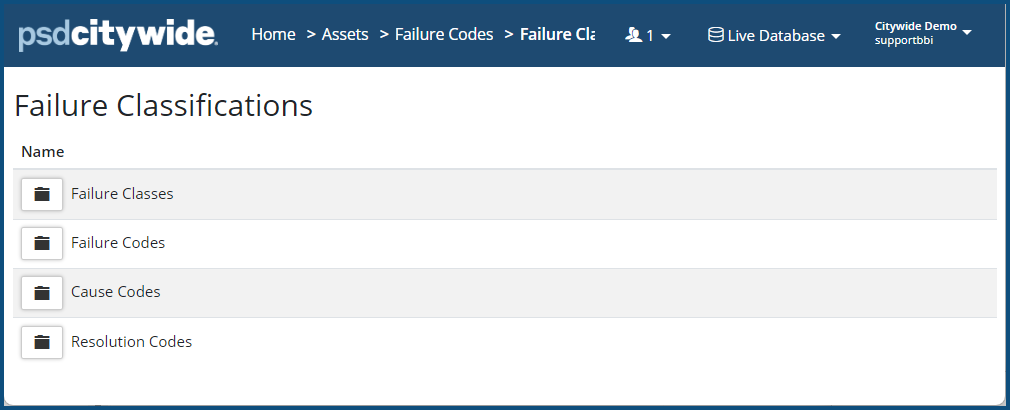
Task: Select the Resolution Codes row text
Action: pos(131,342)
